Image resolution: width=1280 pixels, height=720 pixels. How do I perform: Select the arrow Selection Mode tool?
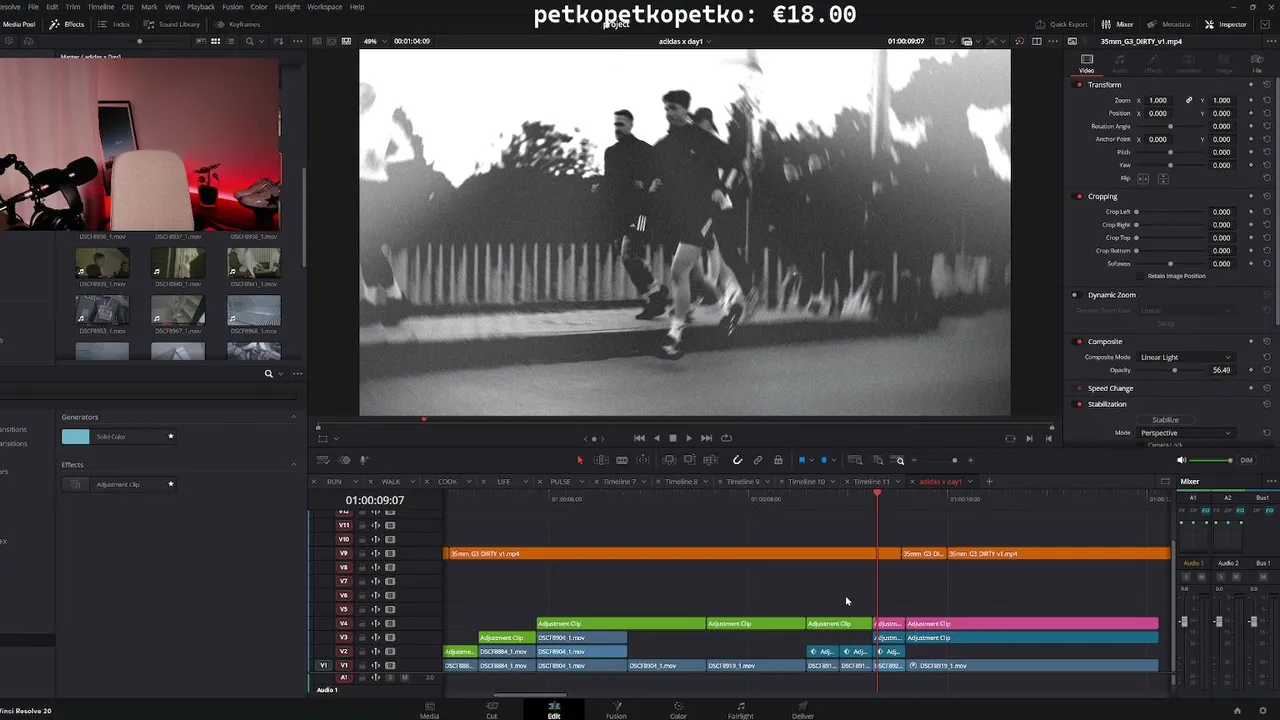[580, 460]
